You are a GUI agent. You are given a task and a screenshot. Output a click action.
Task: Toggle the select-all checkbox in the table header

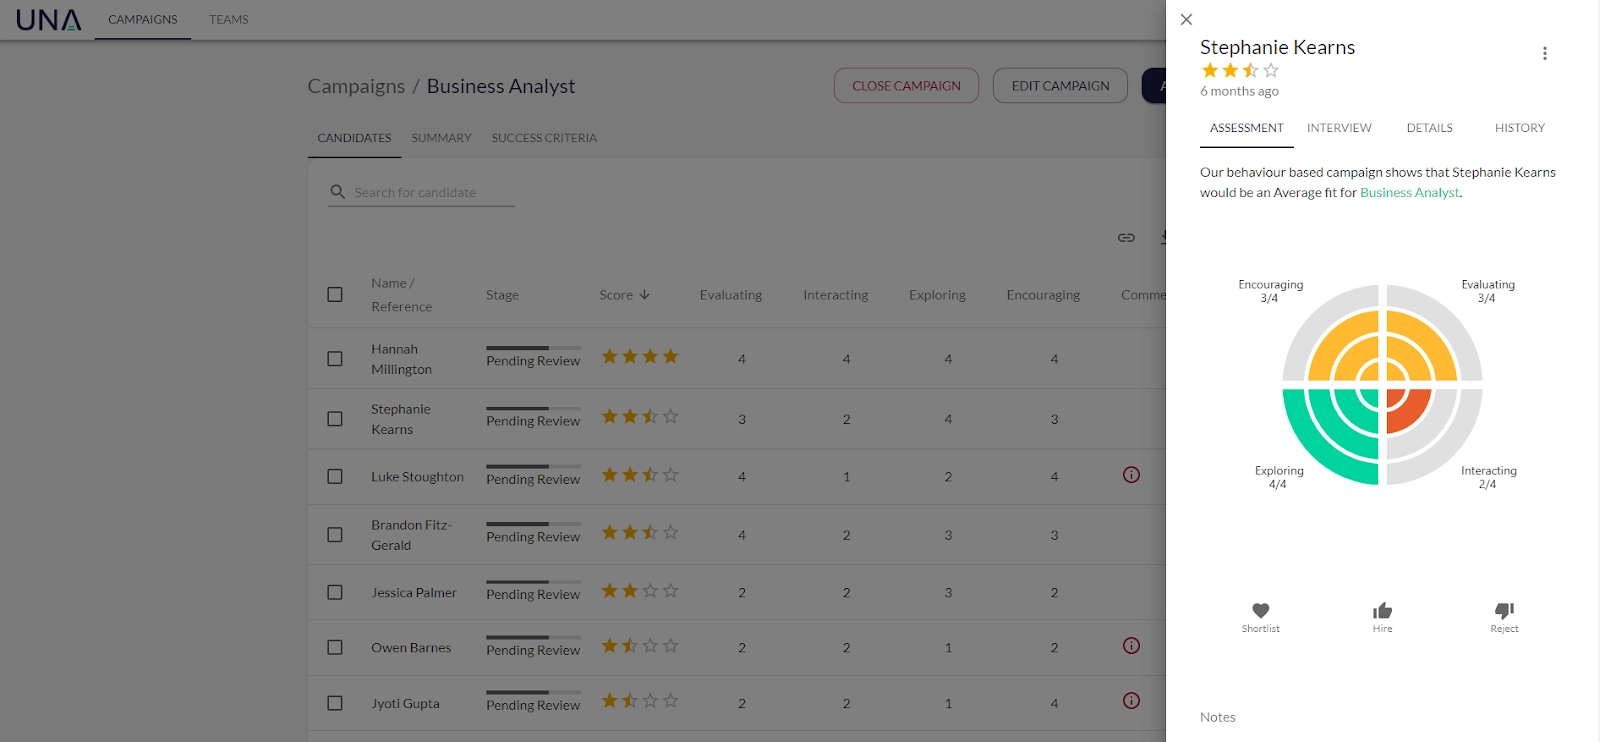coord(335,294)
